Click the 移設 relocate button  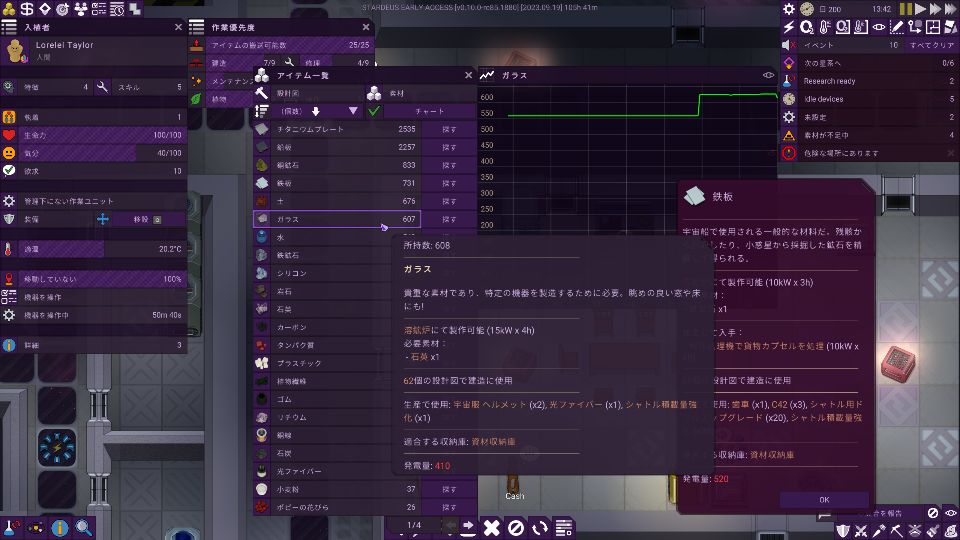pyautogui.click(x=148, y=219)
